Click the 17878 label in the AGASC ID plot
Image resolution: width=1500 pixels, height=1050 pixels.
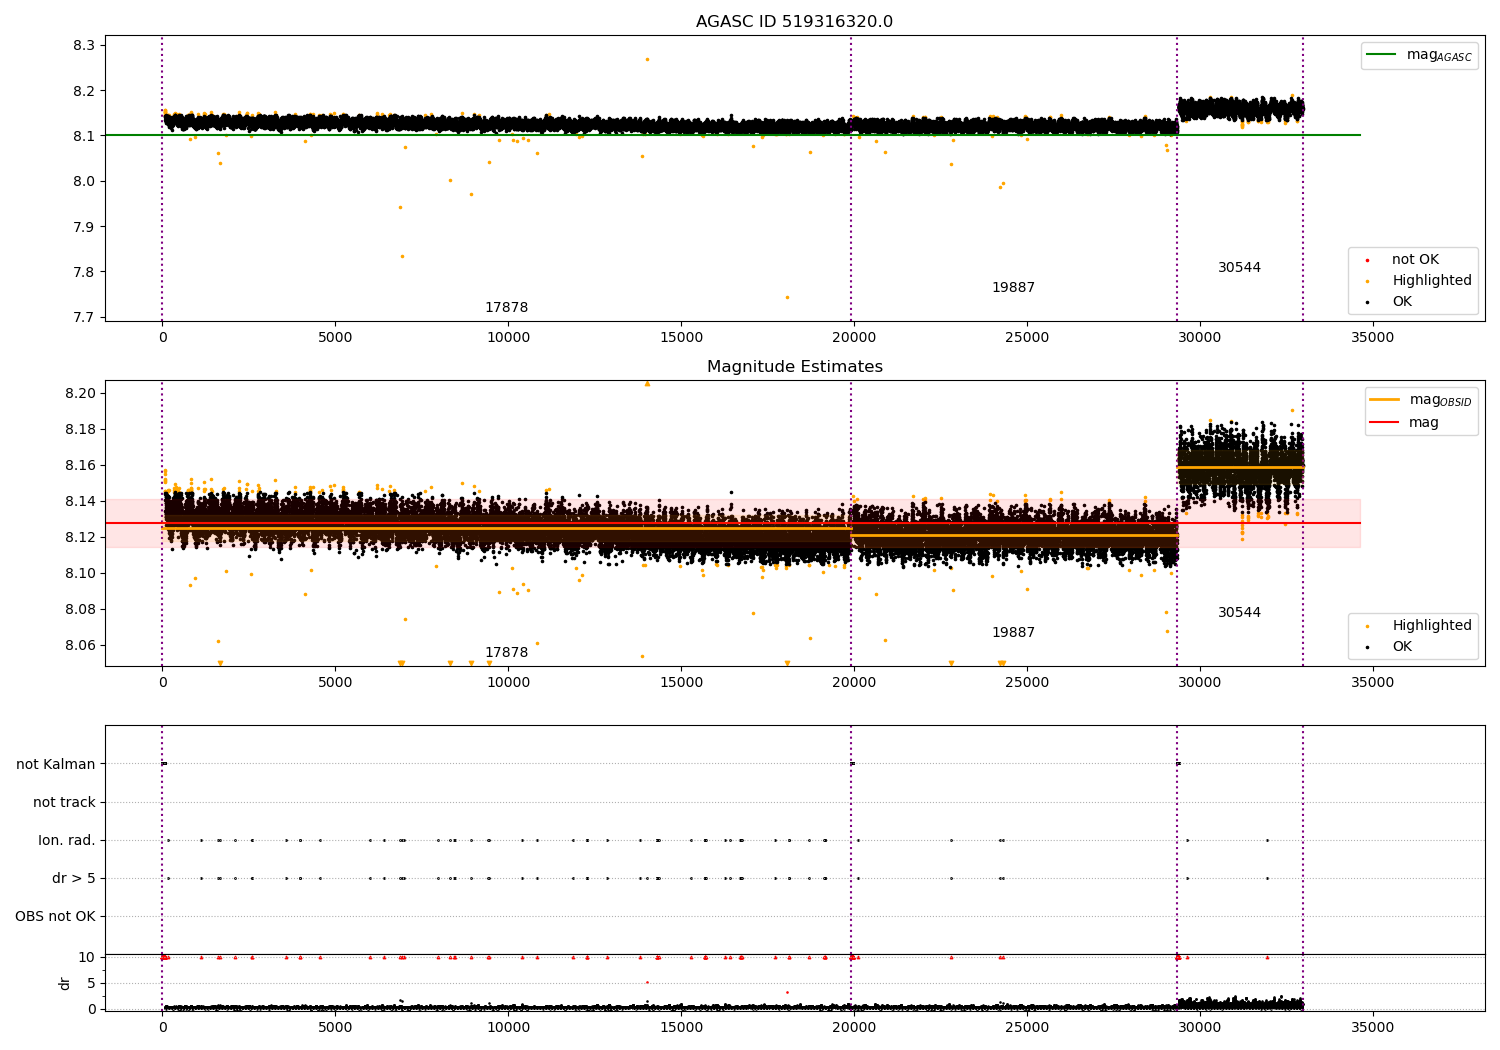506,308
